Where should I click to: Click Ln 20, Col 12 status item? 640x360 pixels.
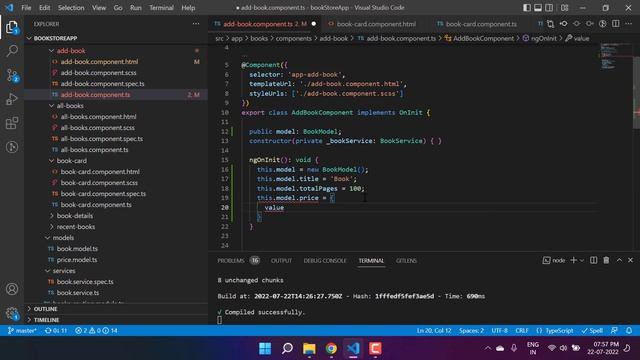[x=433, y=330]
